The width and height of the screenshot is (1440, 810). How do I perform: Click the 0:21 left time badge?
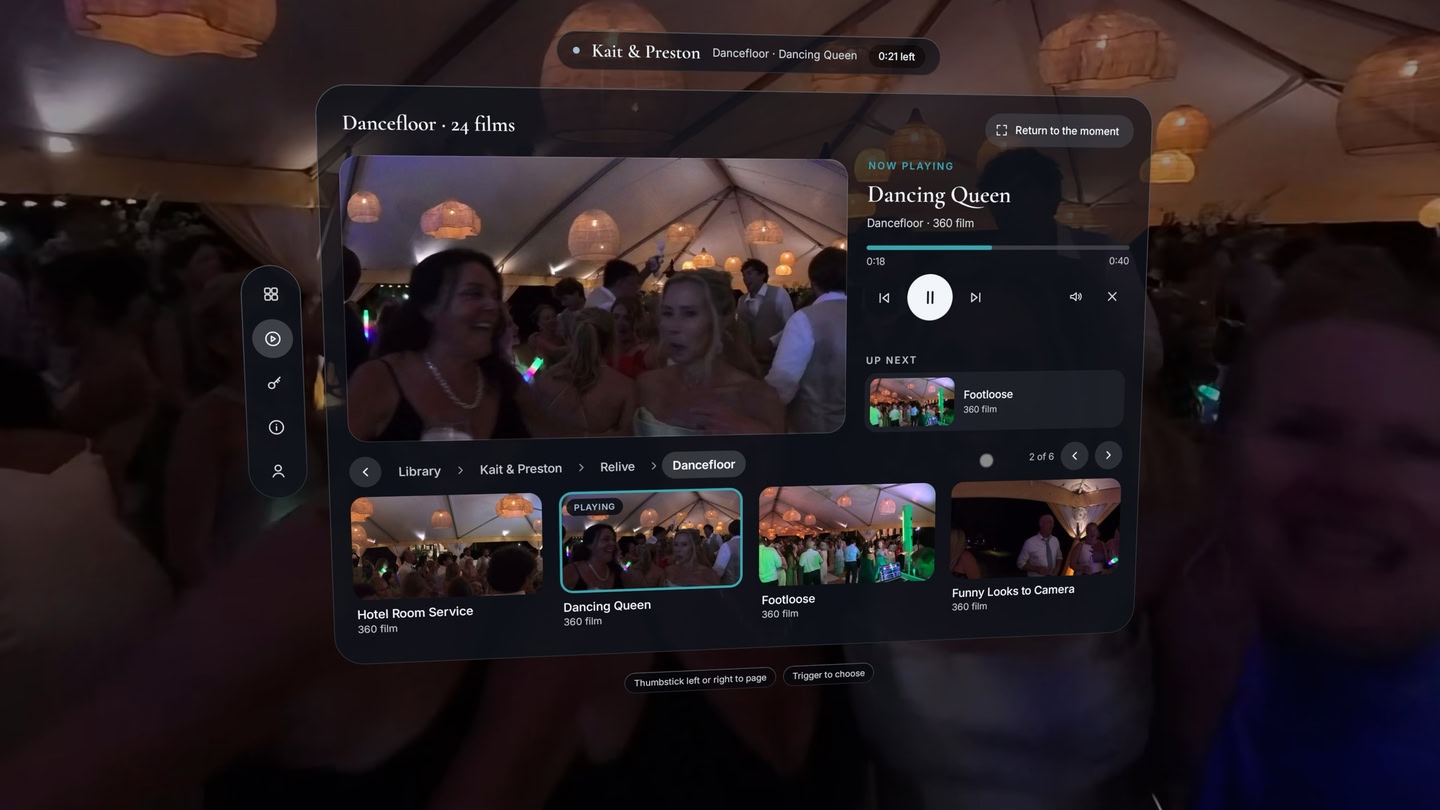pos(897,56)
